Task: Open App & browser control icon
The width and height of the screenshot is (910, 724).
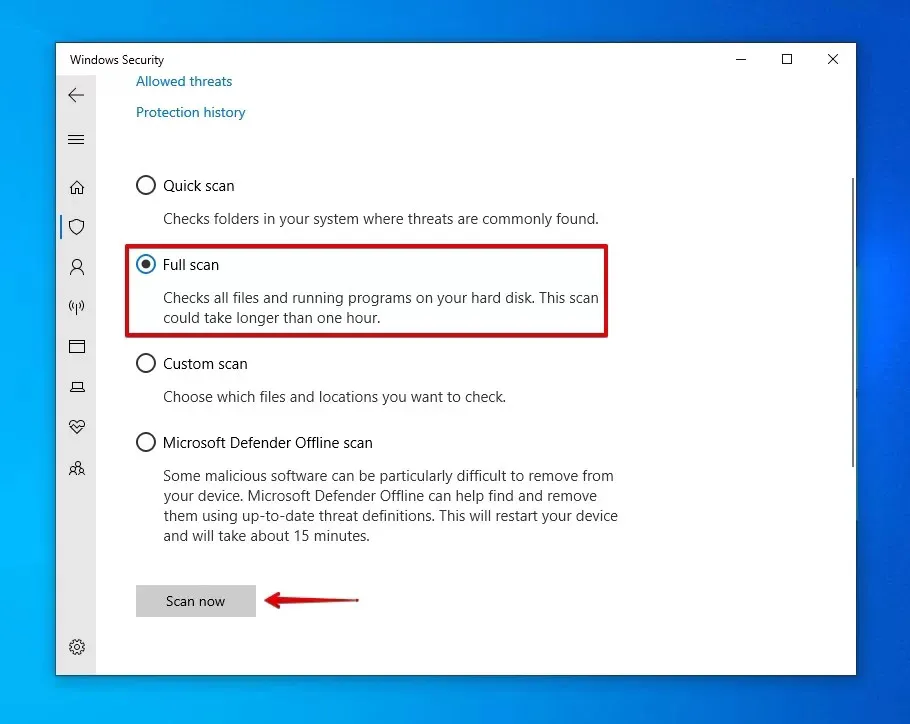Action: [77, 347]
